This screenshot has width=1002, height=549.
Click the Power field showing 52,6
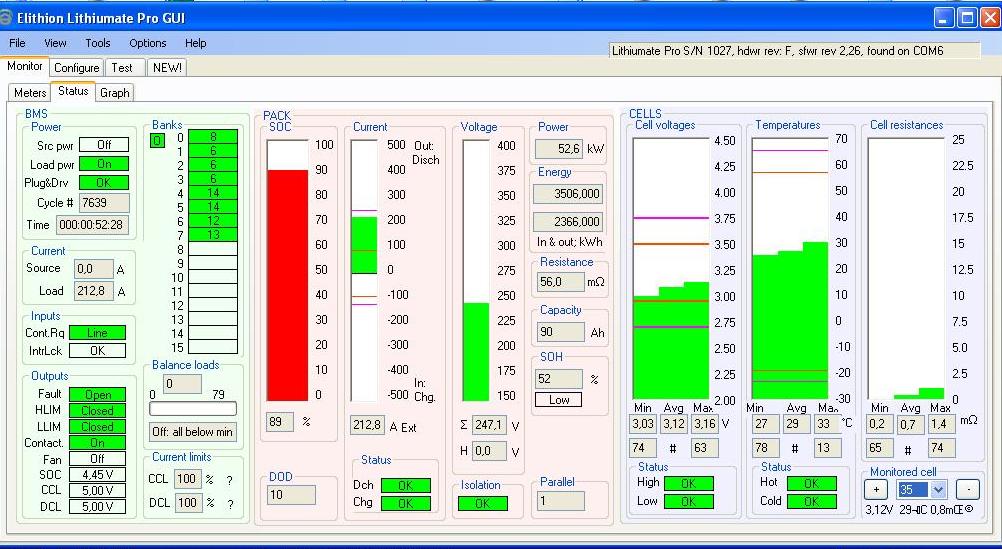tap(559, 149)
